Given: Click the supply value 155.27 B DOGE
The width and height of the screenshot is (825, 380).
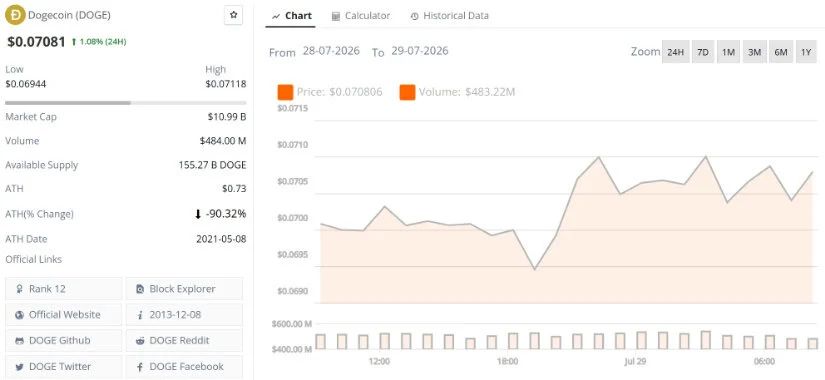Looking at the screenshot, I should coord(213,165).
